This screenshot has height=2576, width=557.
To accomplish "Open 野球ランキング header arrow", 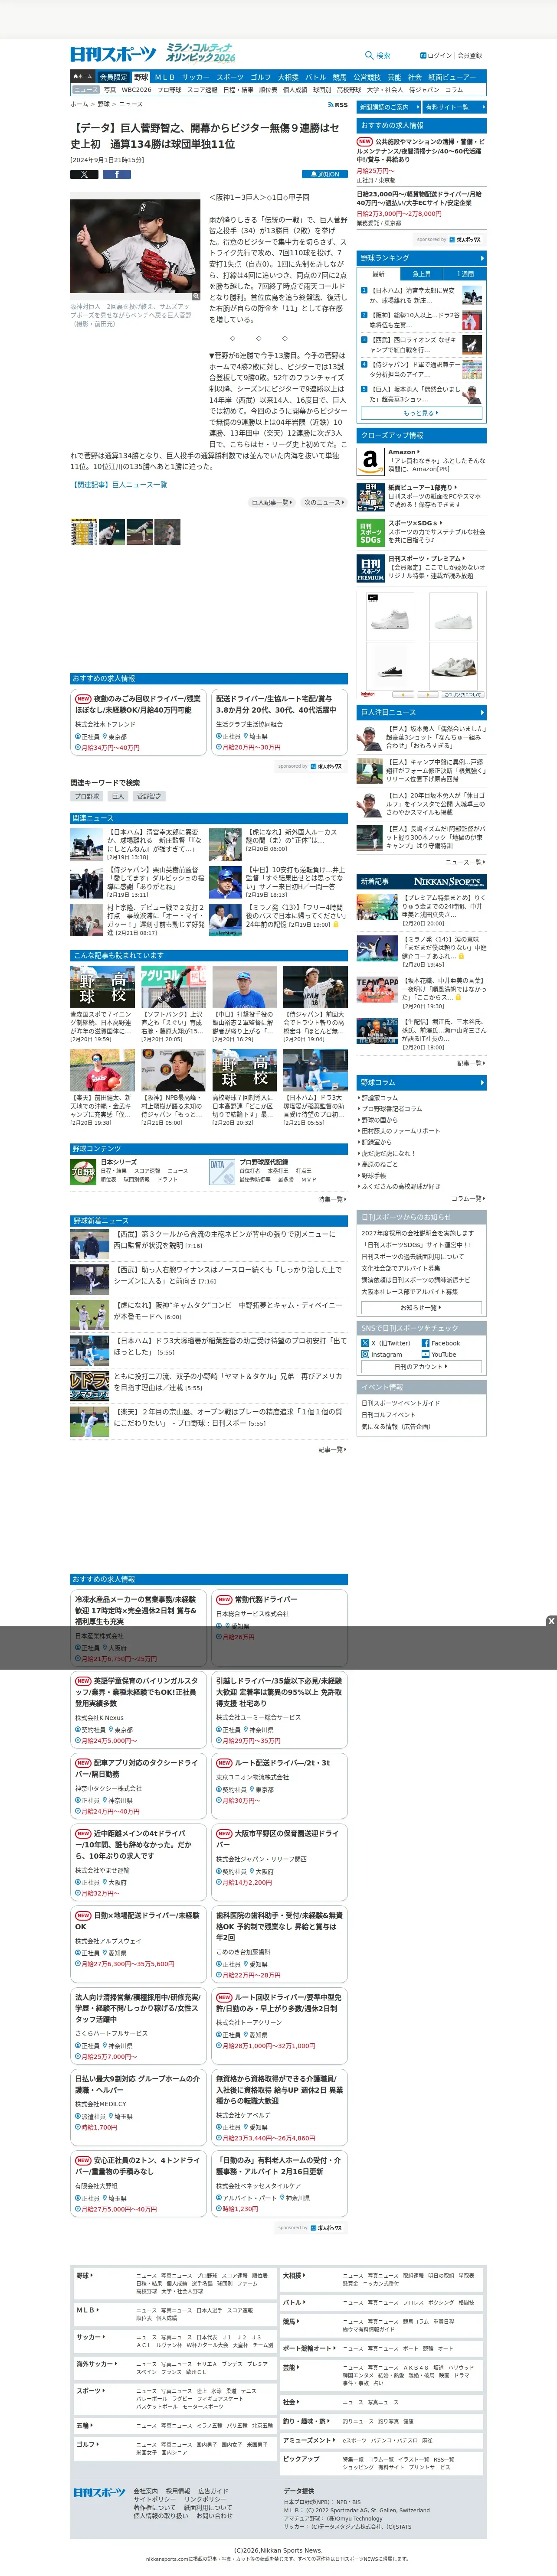I will coord(481,258).
